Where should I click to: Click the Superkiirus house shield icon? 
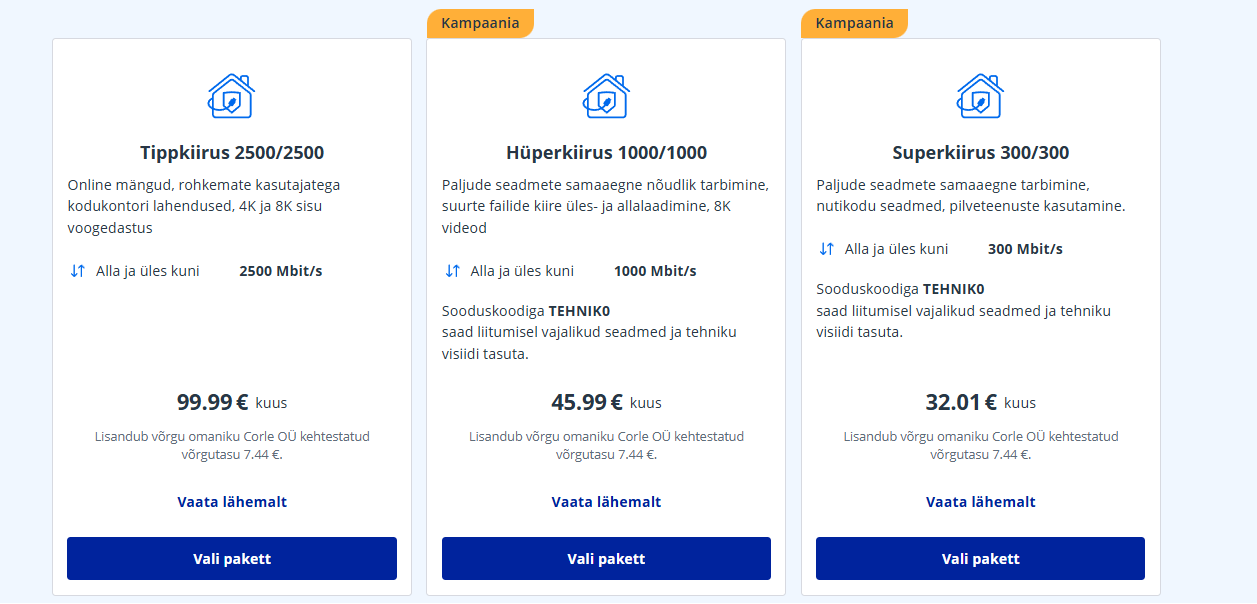coord(981,96)
